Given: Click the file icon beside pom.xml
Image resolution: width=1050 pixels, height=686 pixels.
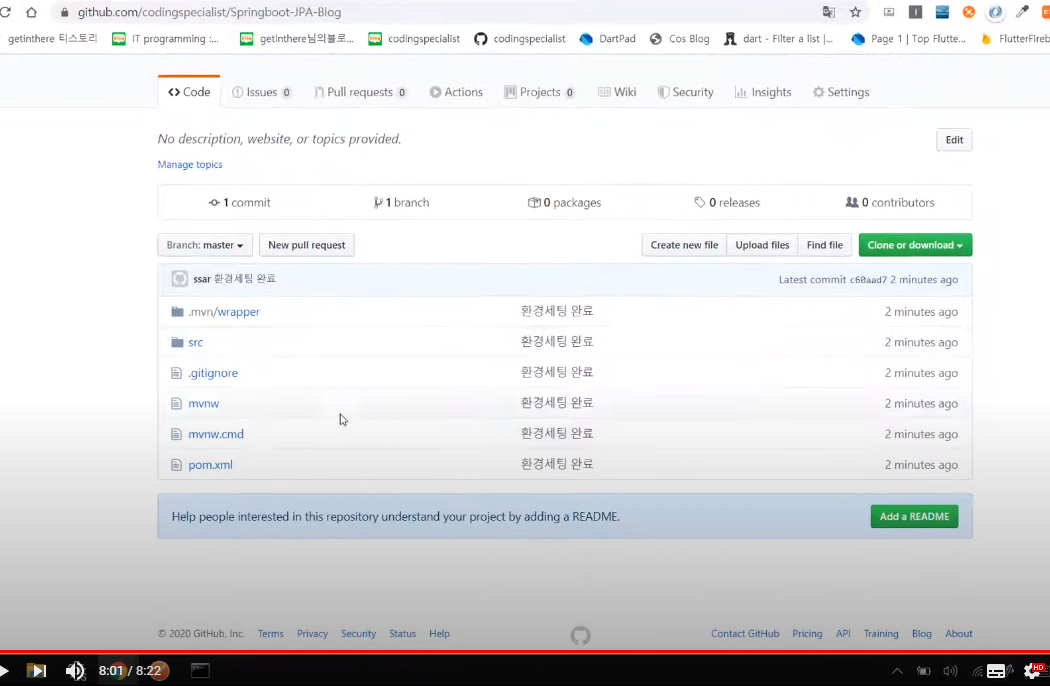Looking at the screenshot, I should 176,465.
